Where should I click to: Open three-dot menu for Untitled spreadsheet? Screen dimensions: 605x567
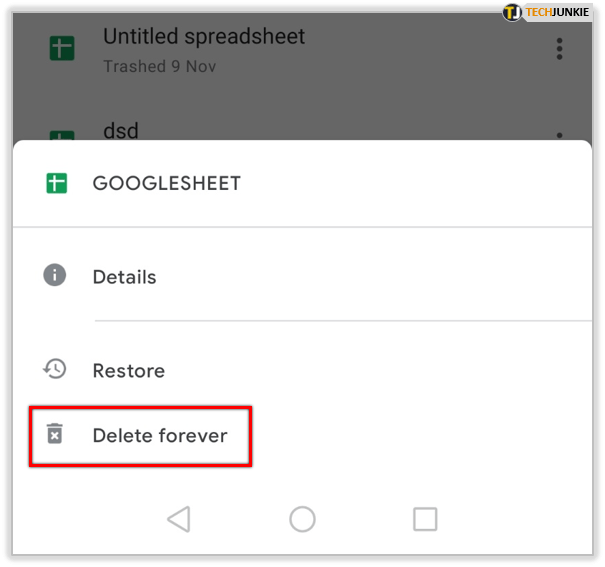click(x=559, y=48)
